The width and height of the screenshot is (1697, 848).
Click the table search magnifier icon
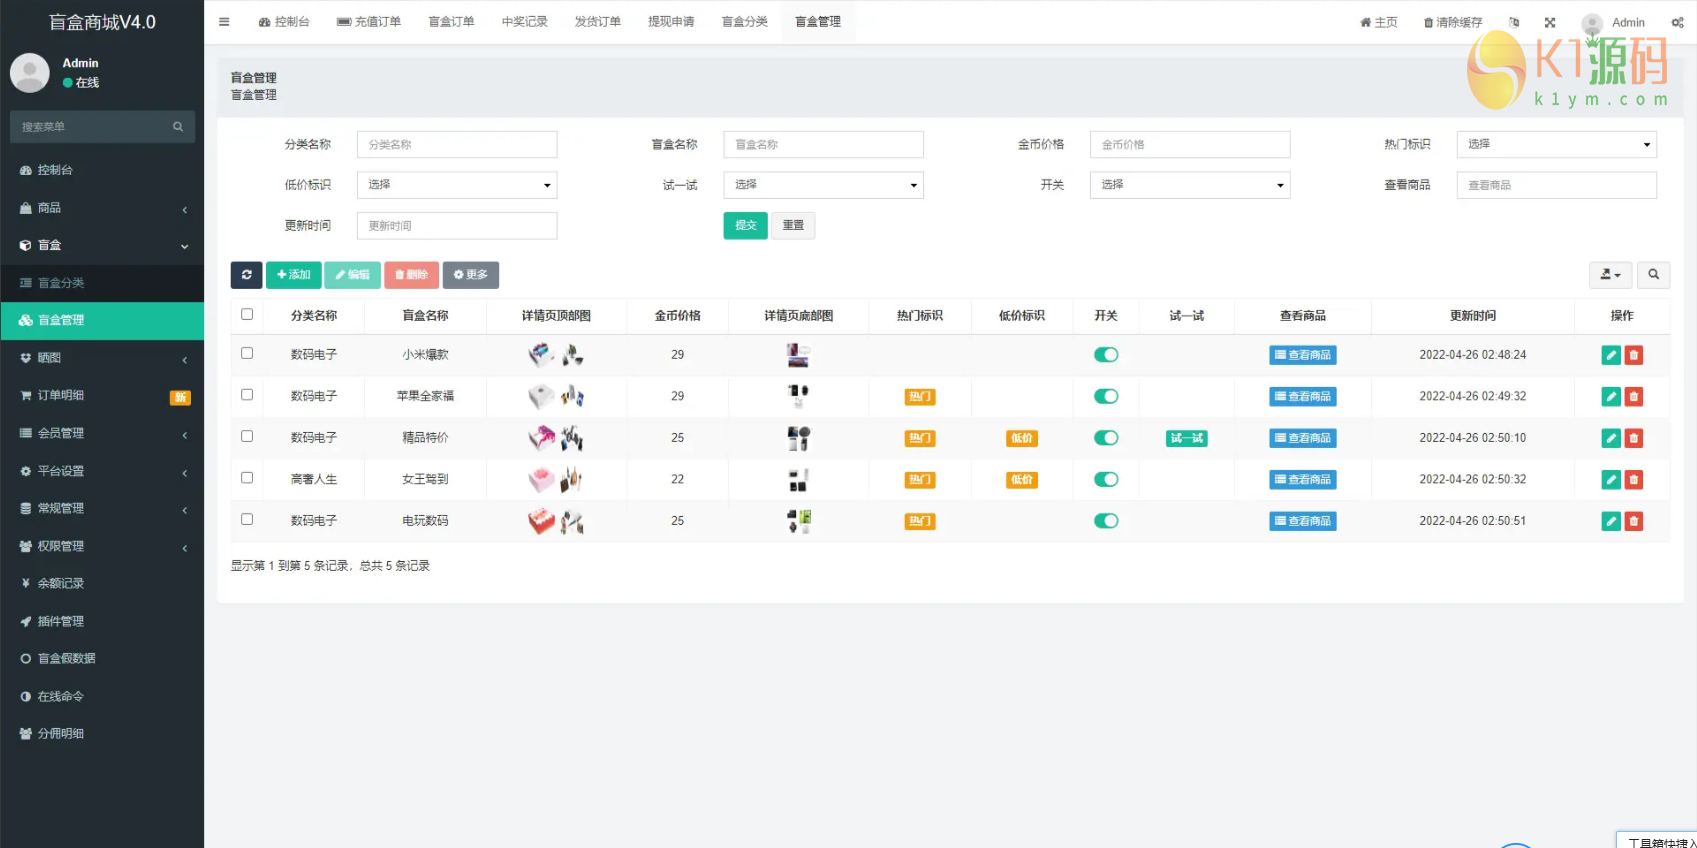(1654, 275)
